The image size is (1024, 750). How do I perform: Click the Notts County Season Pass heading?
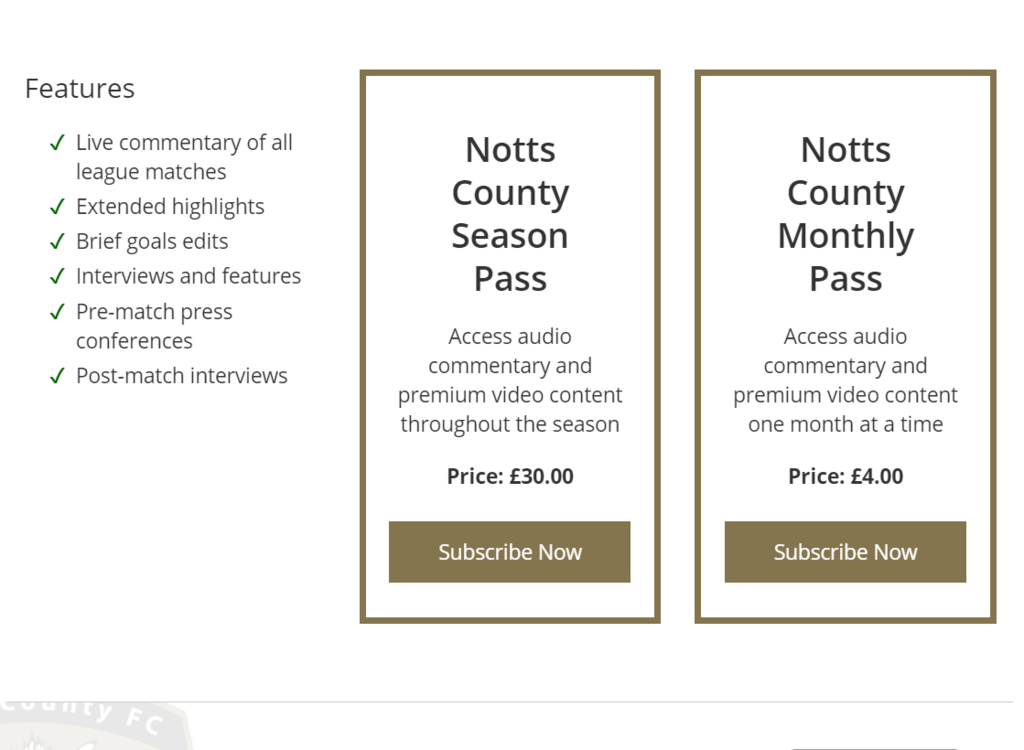point(510,214)
